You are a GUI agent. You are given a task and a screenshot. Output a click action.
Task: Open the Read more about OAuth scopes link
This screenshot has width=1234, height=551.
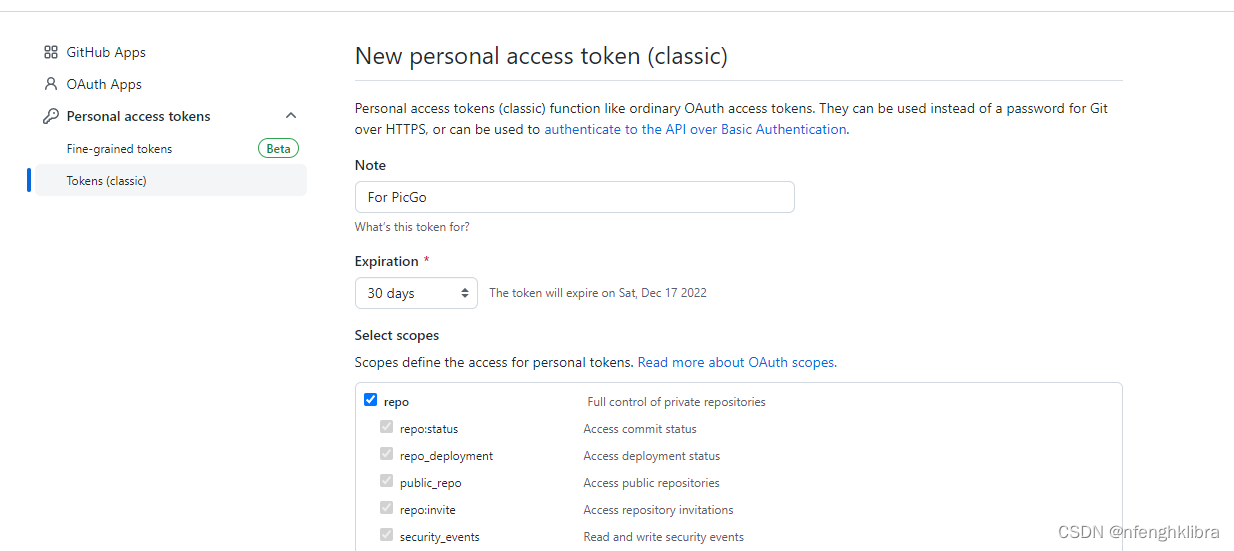737,362
